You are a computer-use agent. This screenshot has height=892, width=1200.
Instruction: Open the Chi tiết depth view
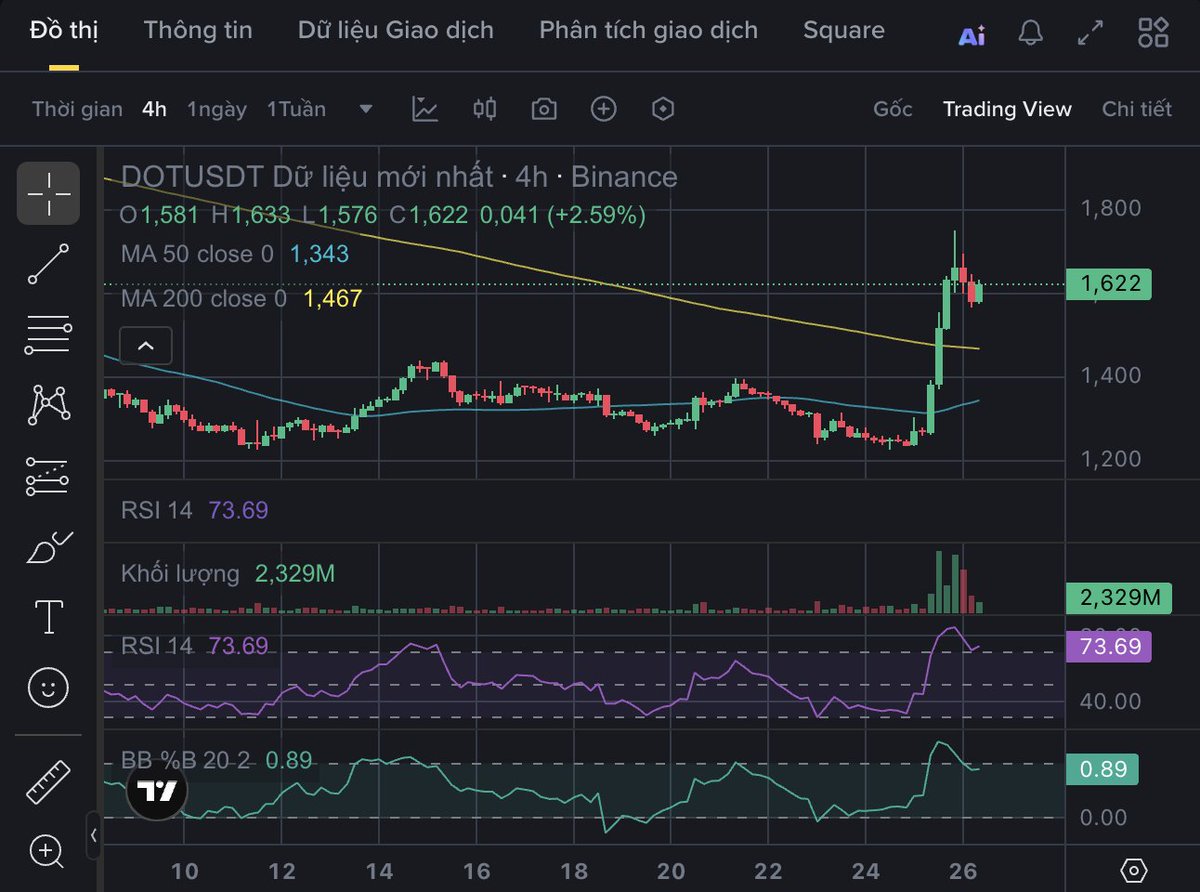click(x=1137, y=109)
